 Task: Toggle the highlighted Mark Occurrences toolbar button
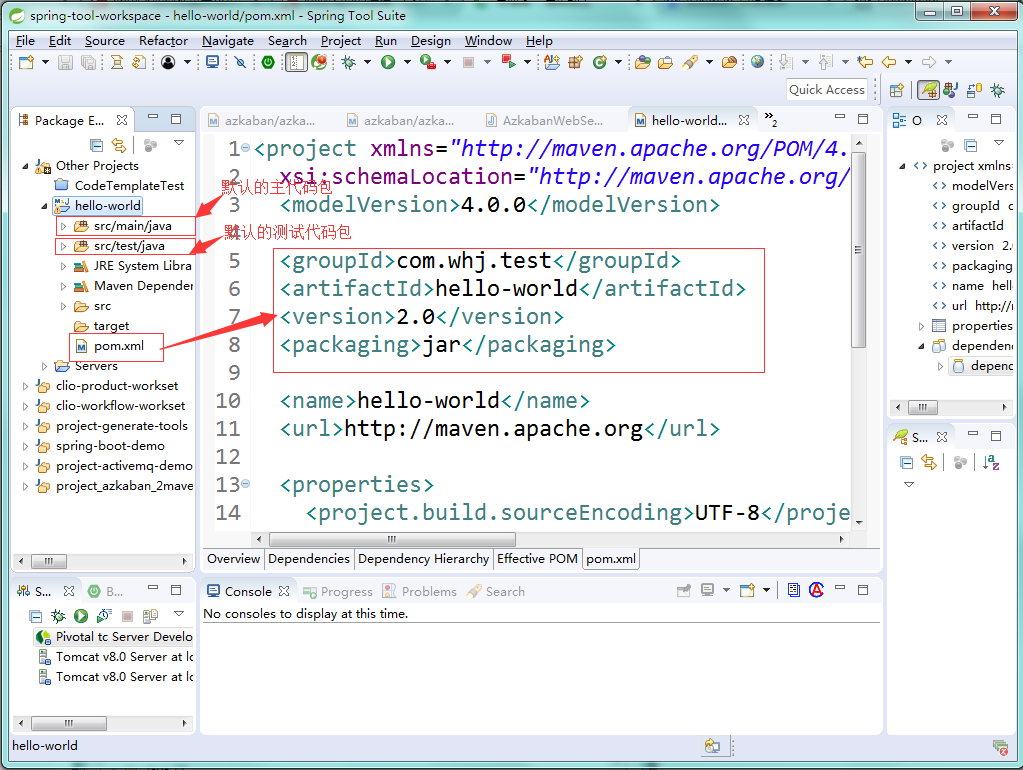click(x=296, y=62)
